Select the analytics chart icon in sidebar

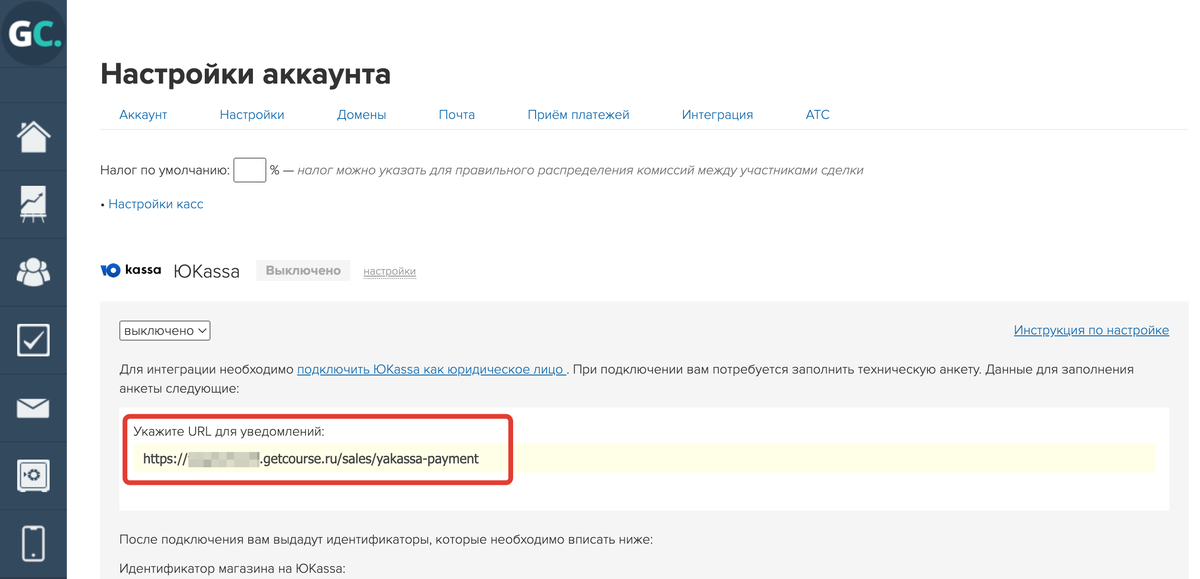coord(33,203)
